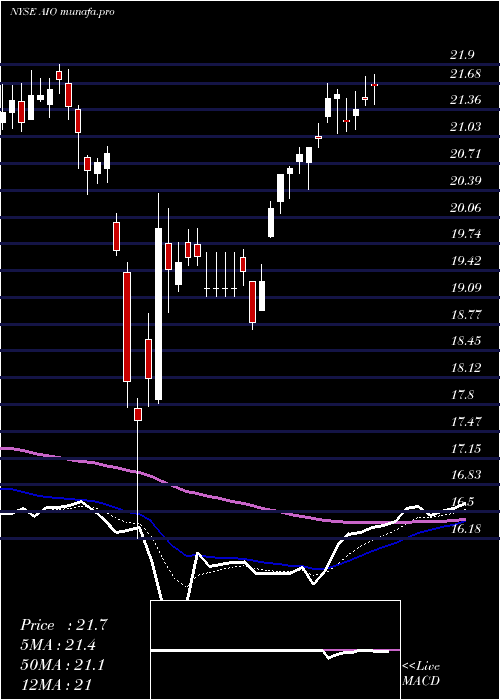The image size is (500, 700).
Task: Click the 20.39 price axis label
Action: 466,180
